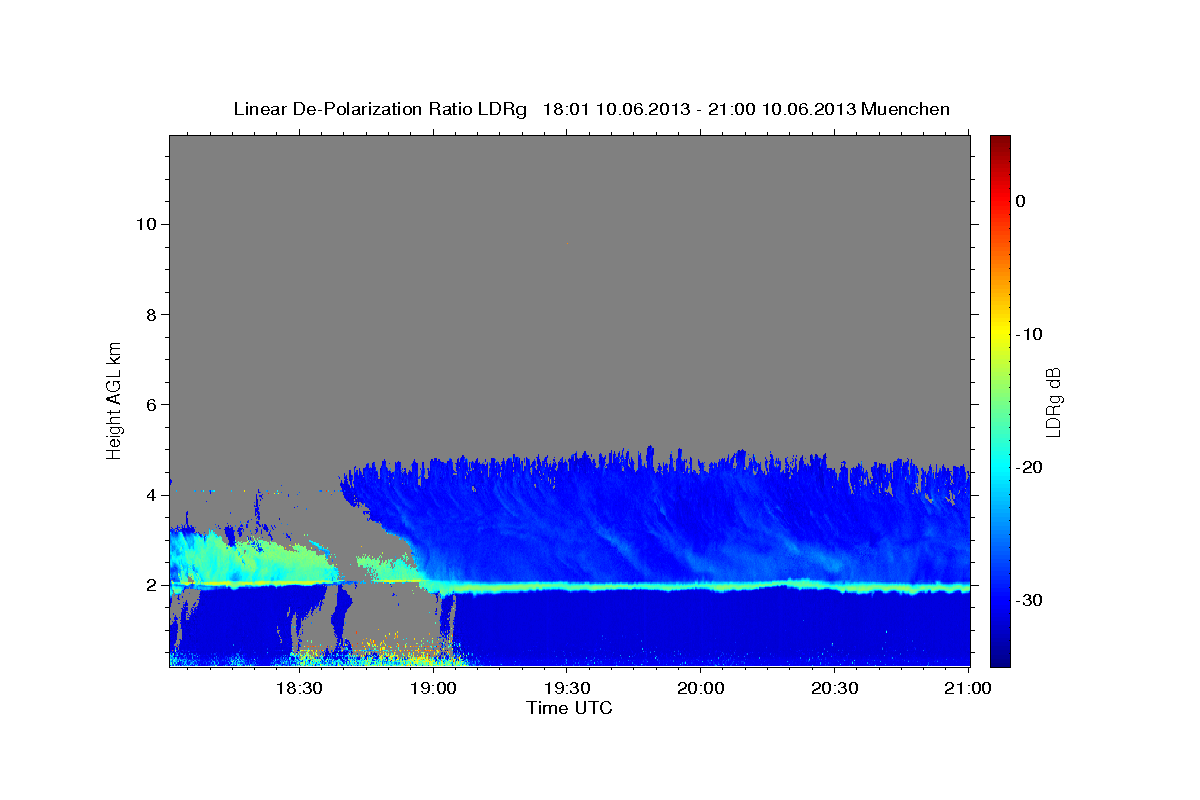This screenshot has width=1200, height=800.
Task: Click the dark blue bottom of colorbar
Action: (x=1000, y=655)
